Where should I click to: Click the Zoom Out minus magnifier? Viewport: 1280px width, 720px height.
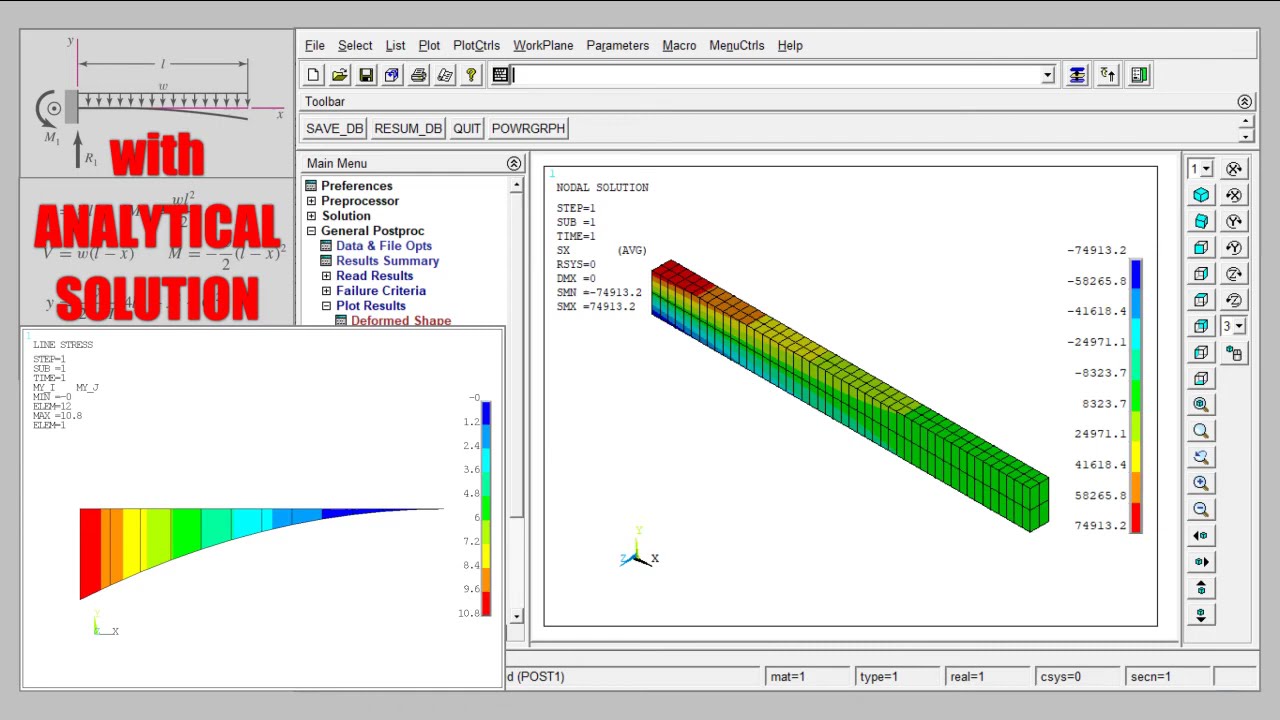click(x=1201, y=509)
